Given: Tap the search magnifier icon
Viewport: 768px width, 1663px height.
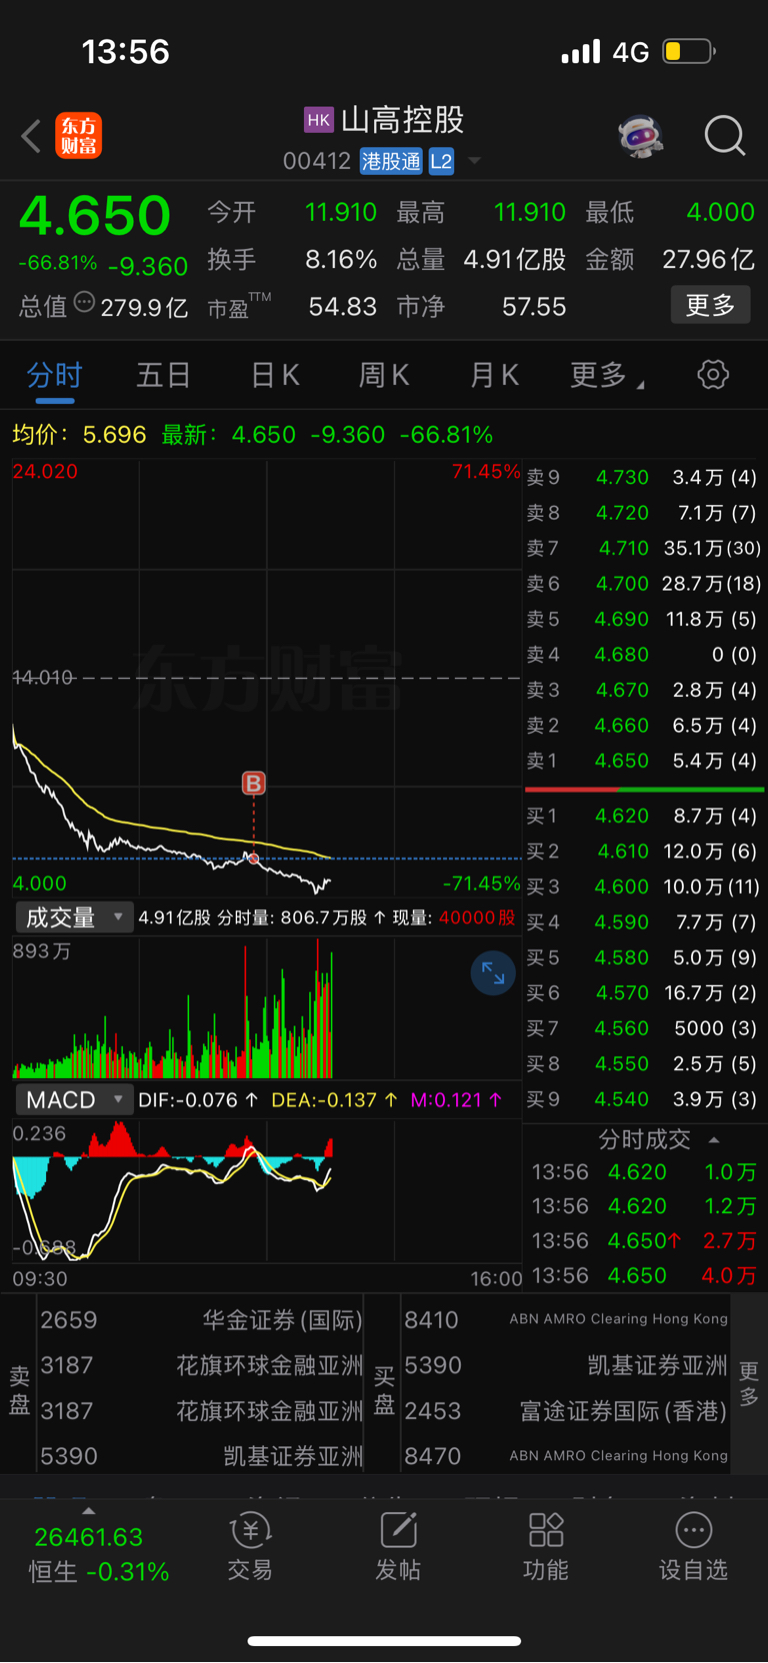Looking at the screenshot, I should pyautogui.click(x=725, y=136).
